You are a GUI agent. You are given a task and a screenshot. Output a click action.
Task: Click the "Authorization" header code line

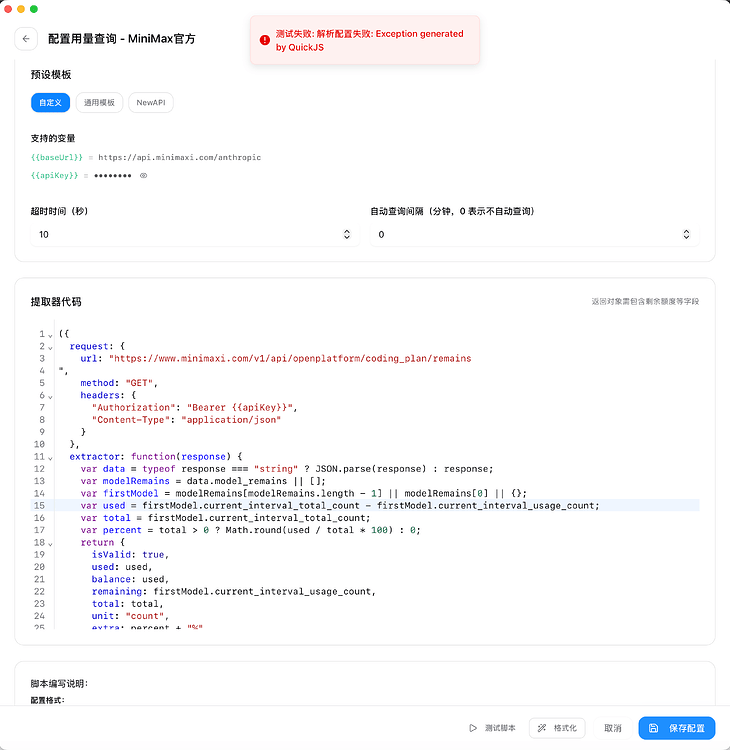[194, 408]
